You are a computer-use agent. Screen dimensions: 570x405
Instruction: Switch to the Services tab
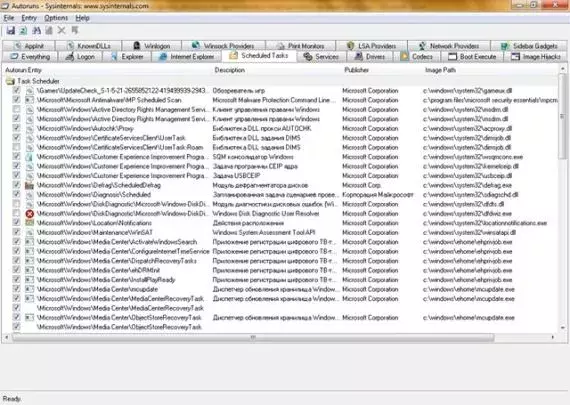click(321, 57)
